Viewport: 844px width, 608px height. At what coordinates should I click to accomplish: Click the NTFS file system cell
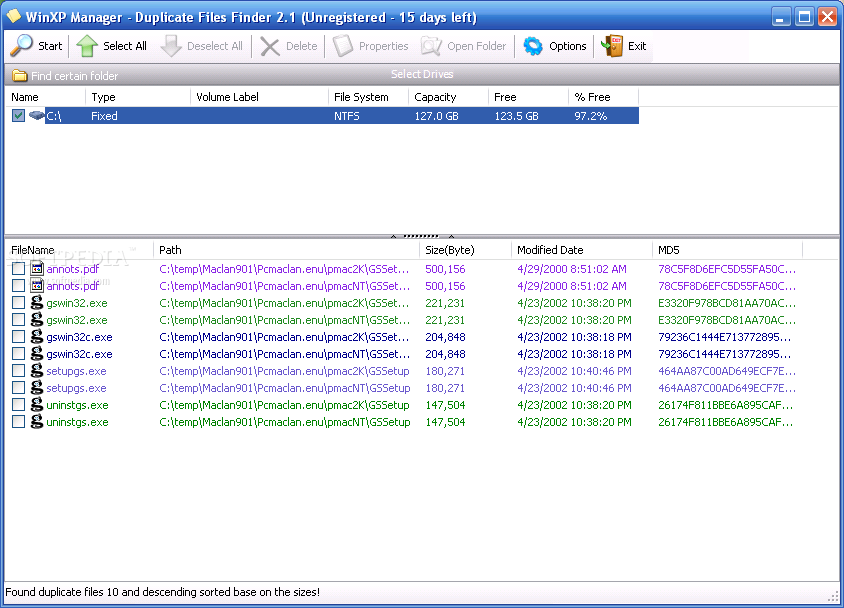click(347, 116)
